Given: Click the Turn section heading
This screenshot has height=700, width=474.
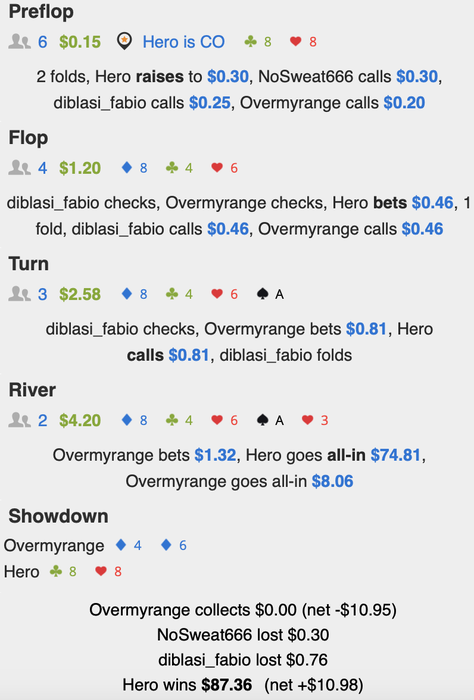Looking at the screenshot, I should (x=29, y=264).
